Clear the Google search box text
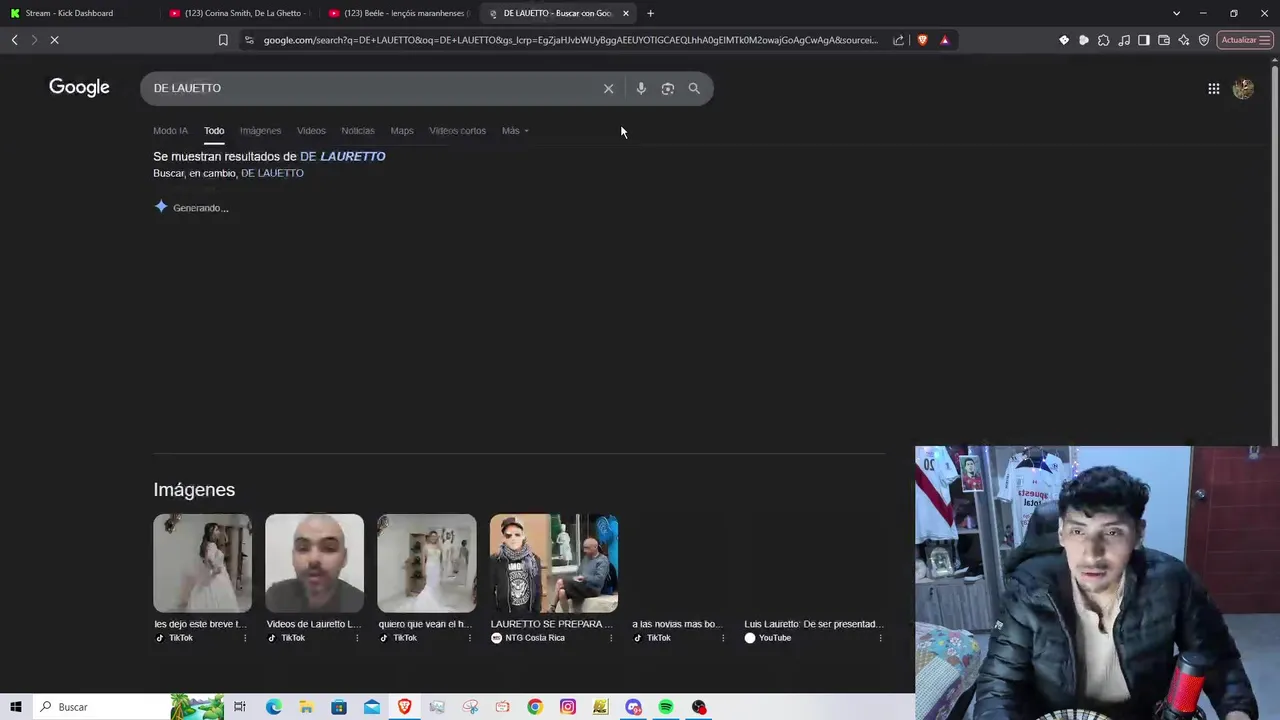 [608, 88]
